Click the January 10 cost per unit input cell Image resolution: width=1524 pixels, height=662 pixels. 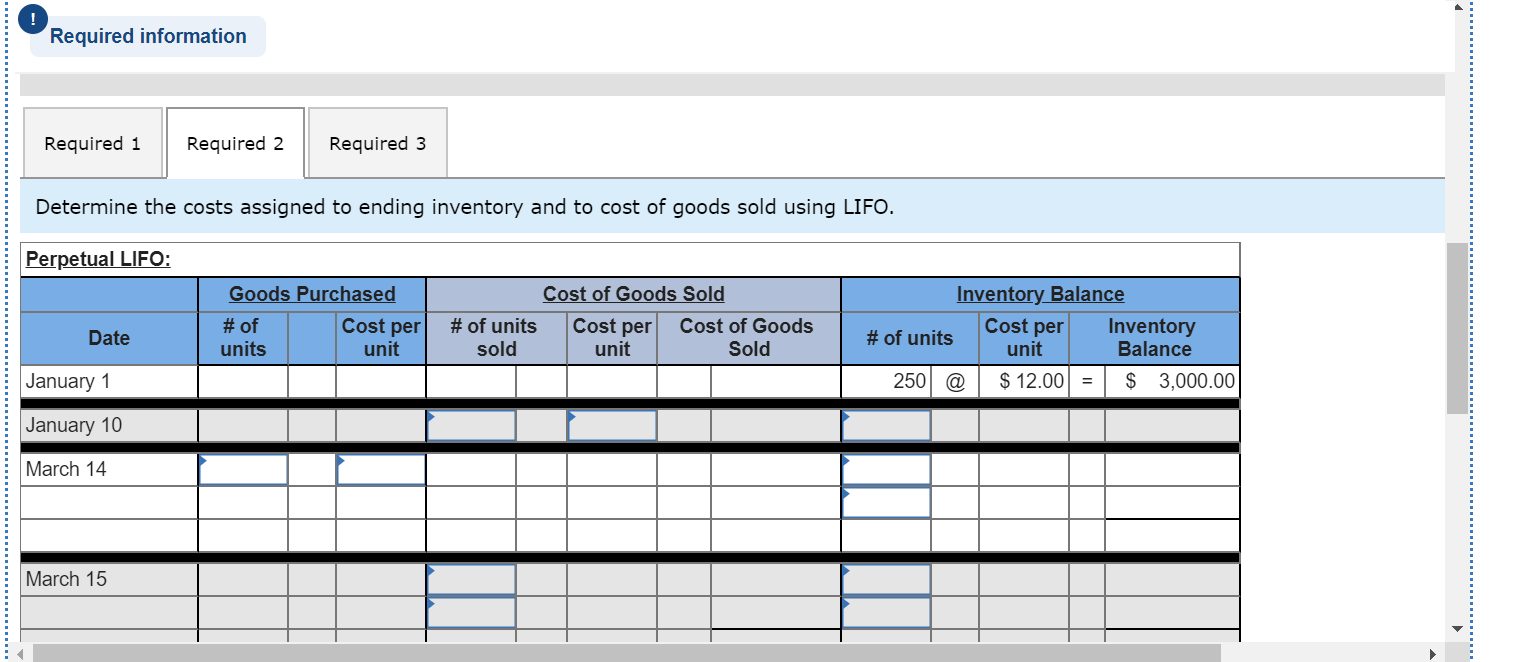611,425
